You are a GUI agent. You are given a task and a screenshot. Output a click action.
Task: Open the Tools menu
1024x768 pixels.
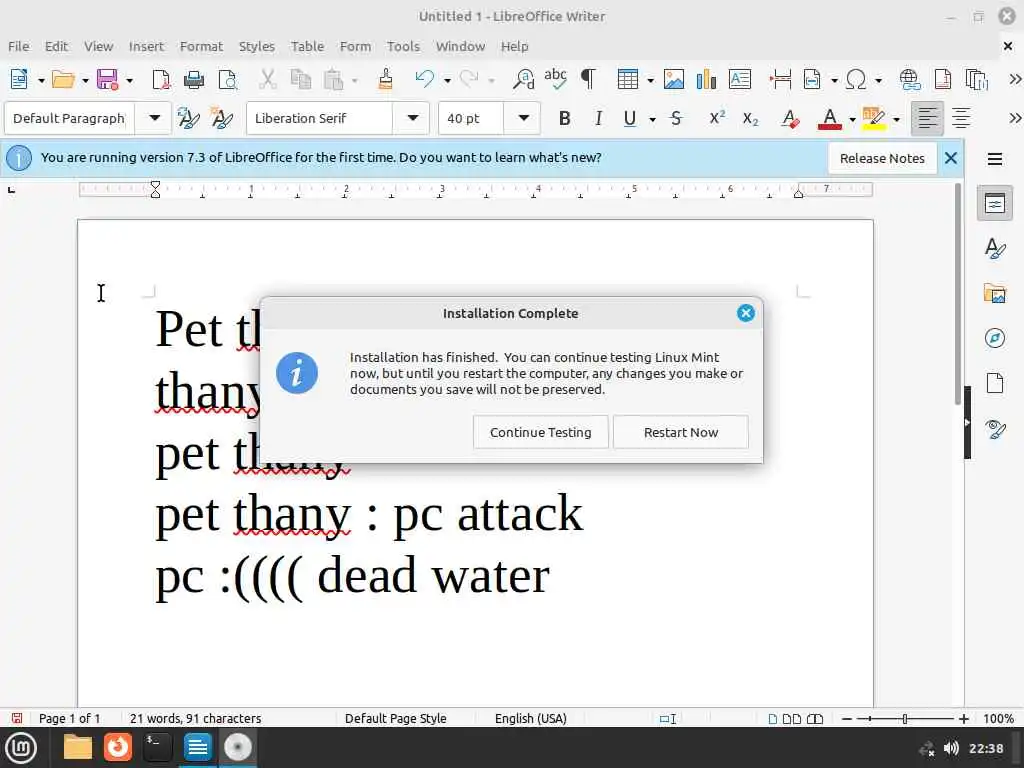(403, 46)
